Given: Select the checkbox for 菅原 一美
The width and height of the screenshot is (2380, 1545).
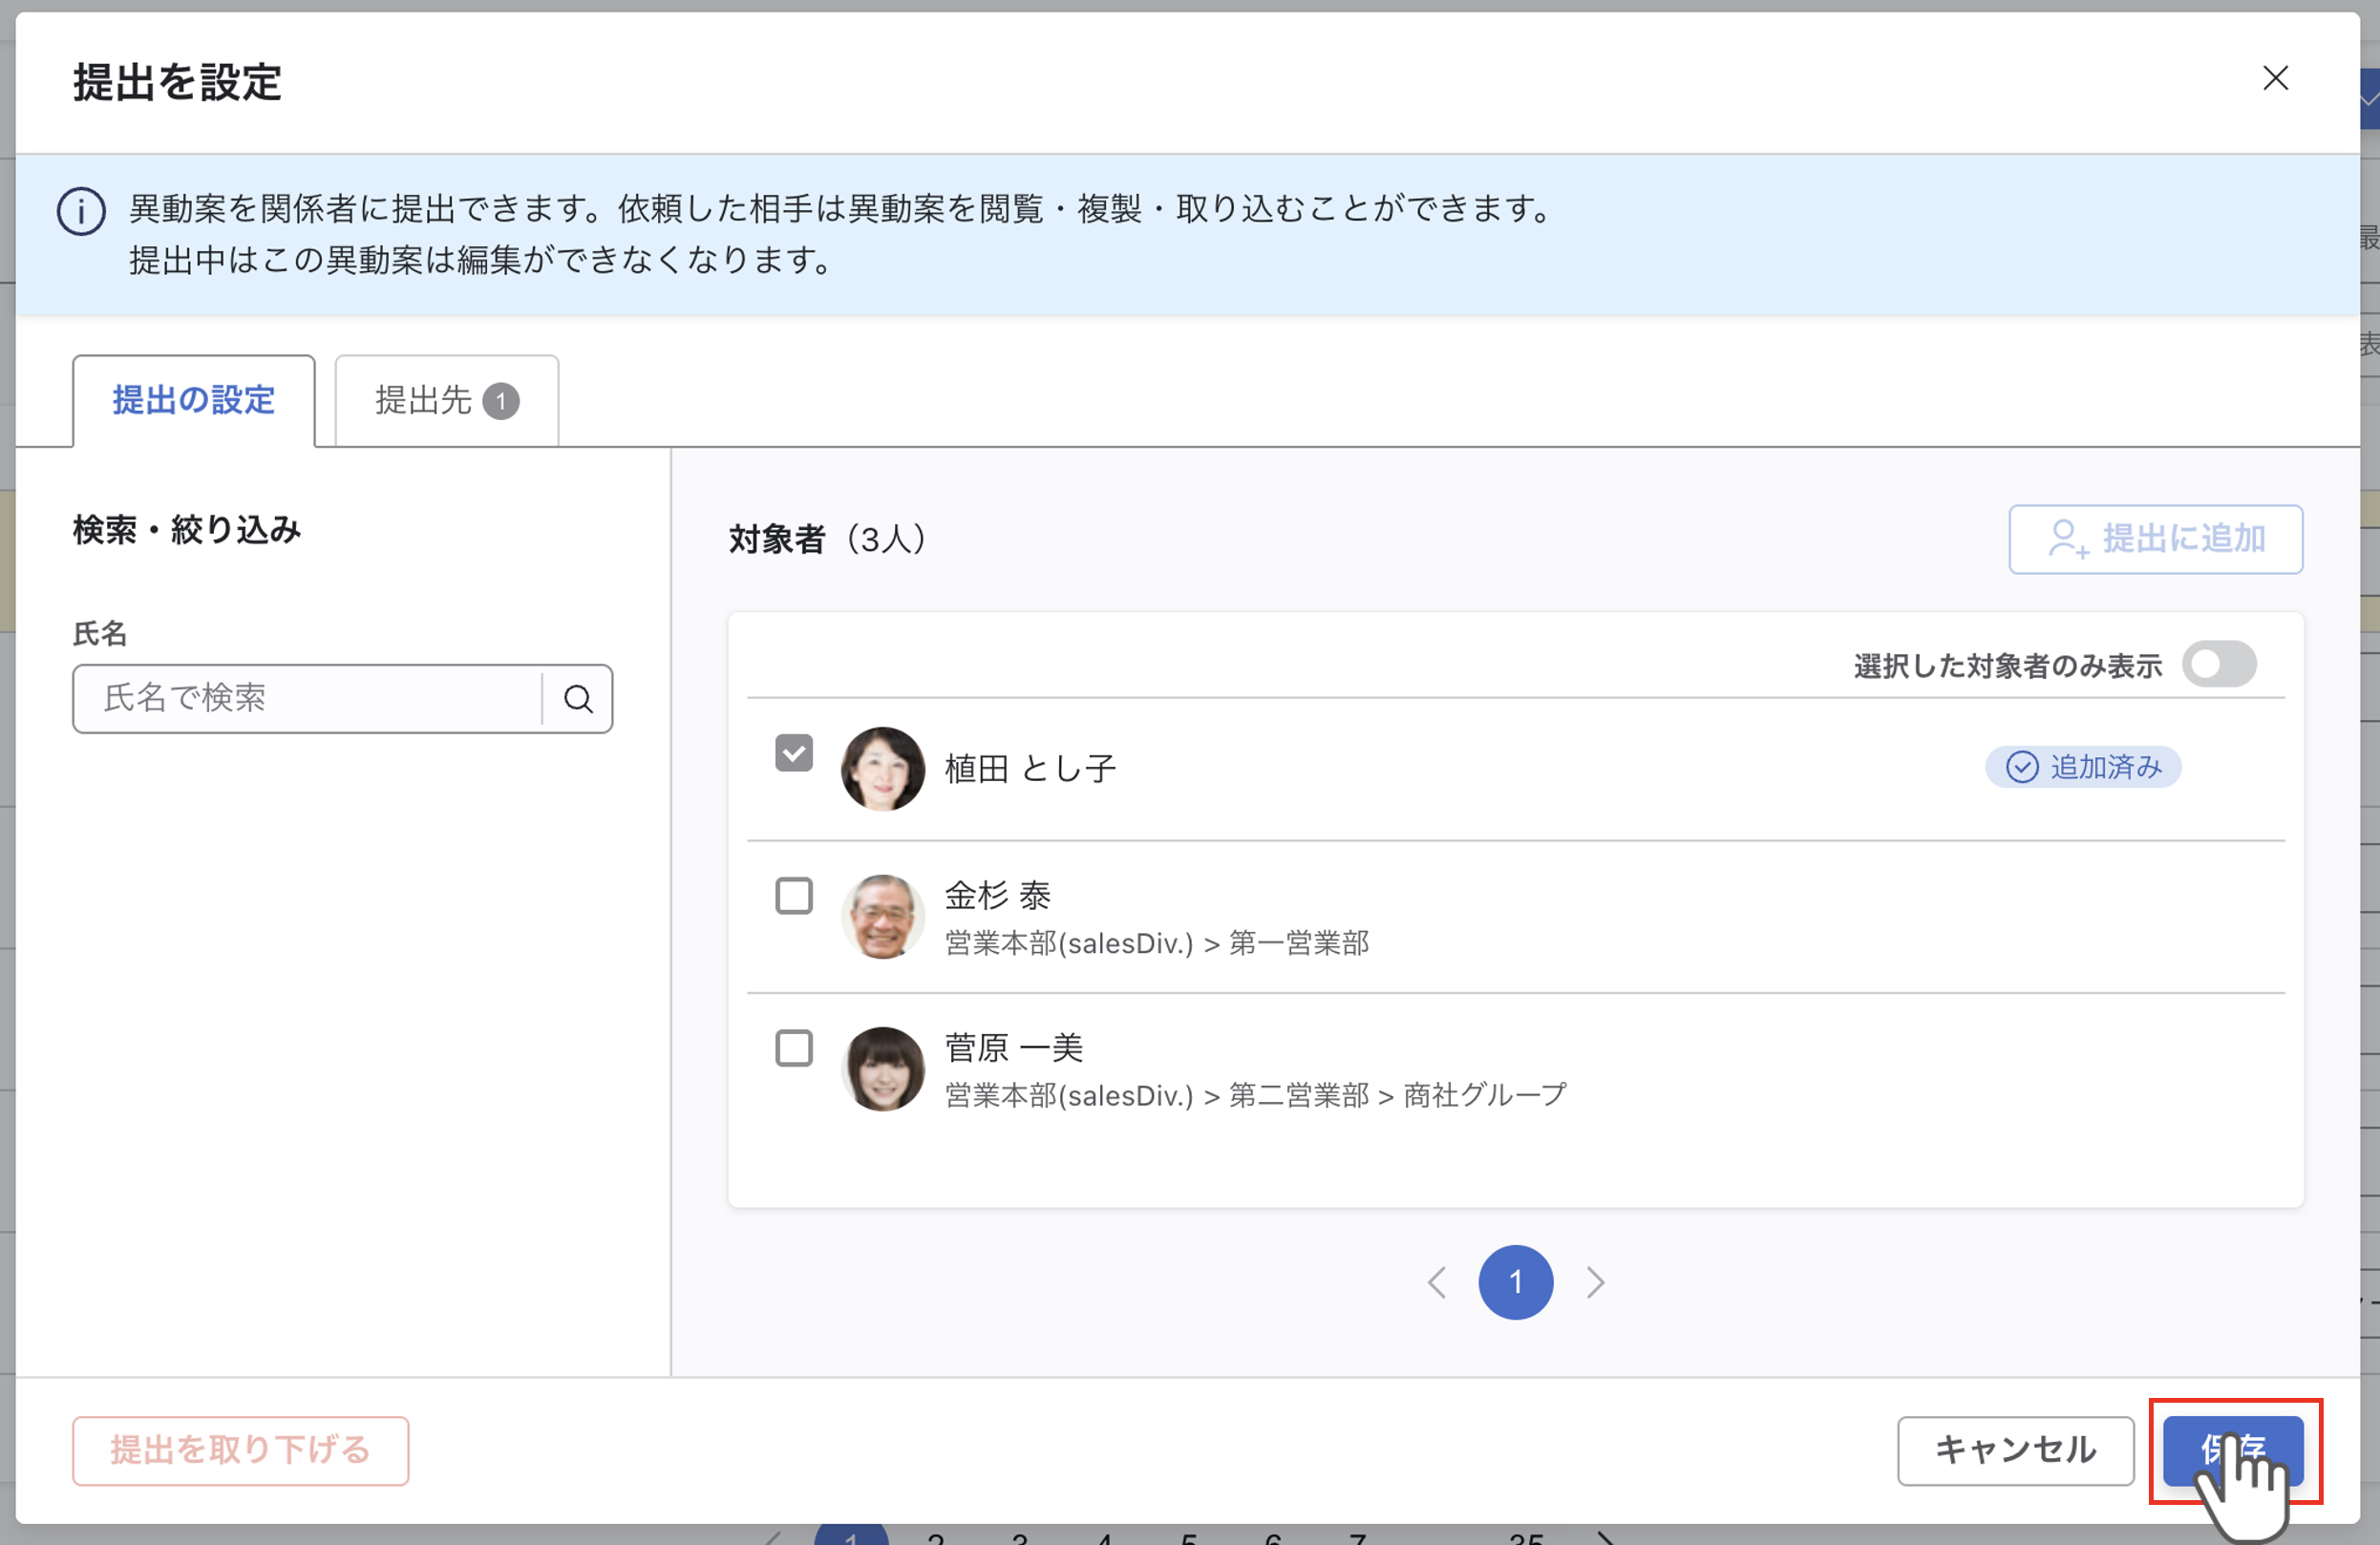Looking at the screenshot, I should point(794,1048).
